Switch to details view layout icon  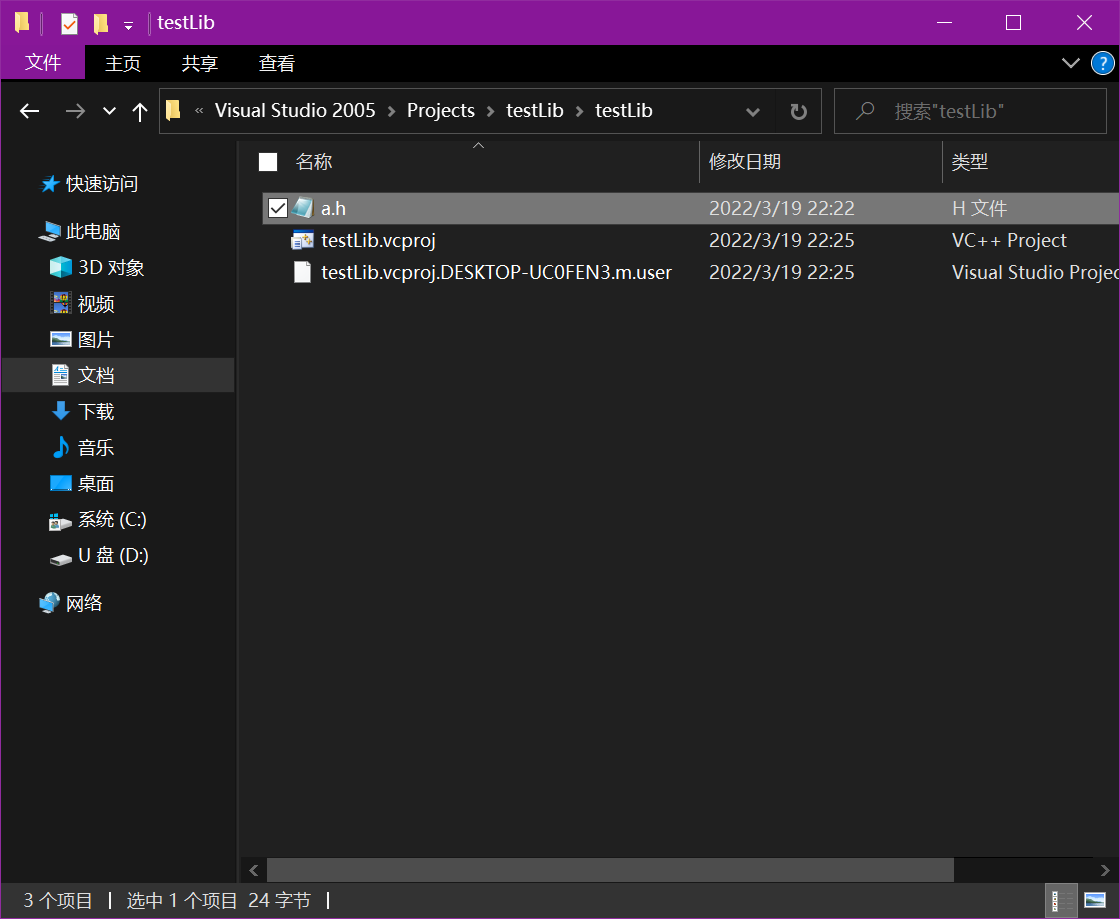(x=1061, y=900)
